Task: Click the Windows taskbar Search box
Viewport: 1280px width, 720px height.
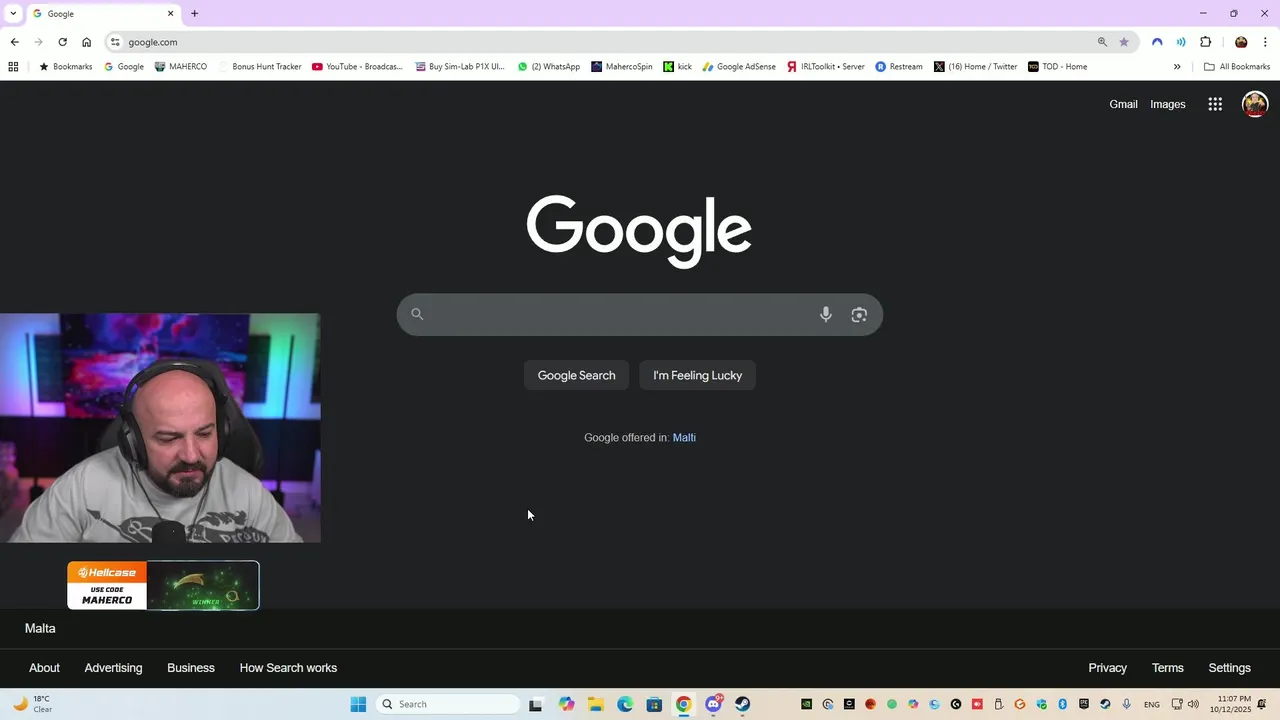Action: coord(448,704)
